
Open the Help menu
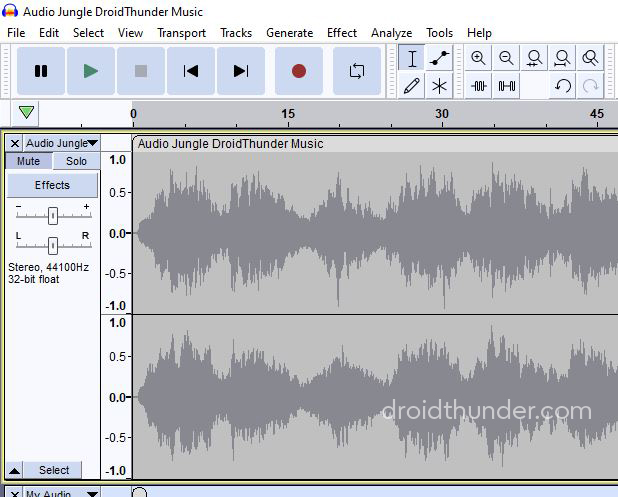tap(479, 33)
